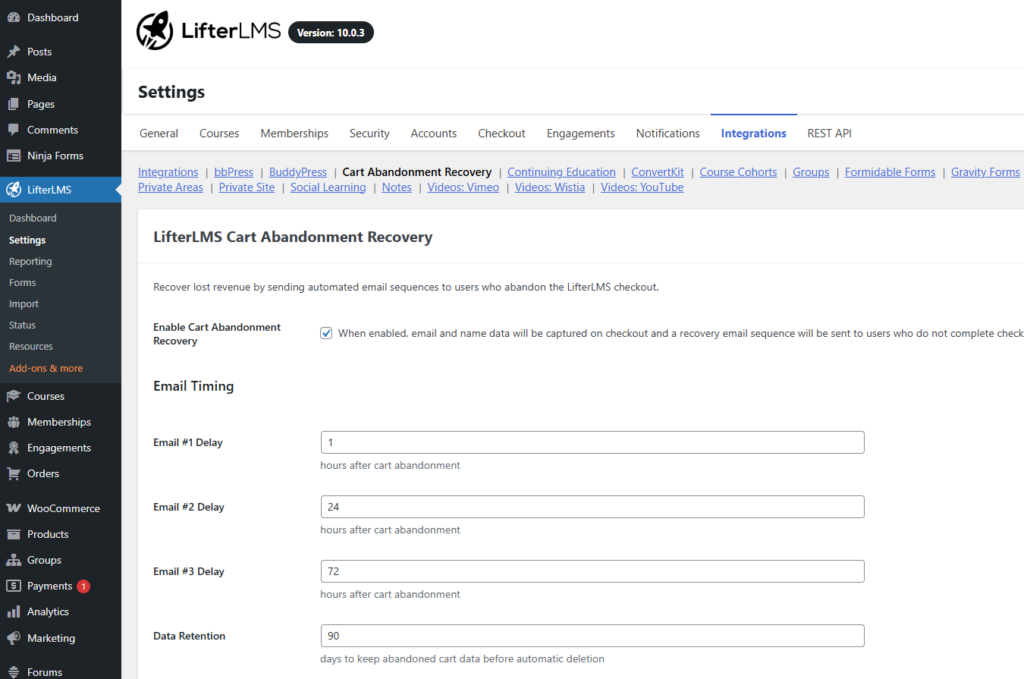This screenshot has height=679, width=1024.
Task: Open the Videos: Wistia link
Action: point(550,187)
